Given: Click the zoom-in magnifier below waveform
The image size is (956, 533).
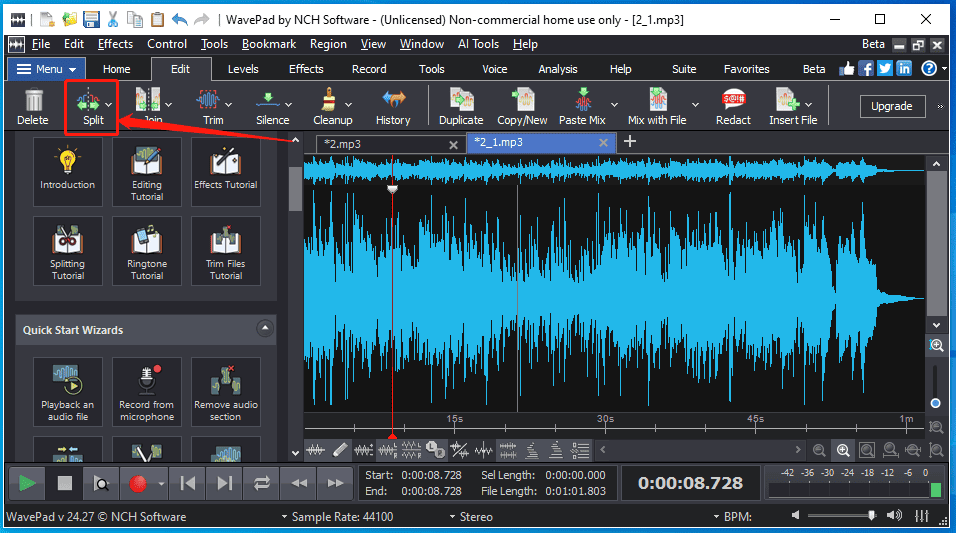Looking at the screenshot, I should (843, 450).
